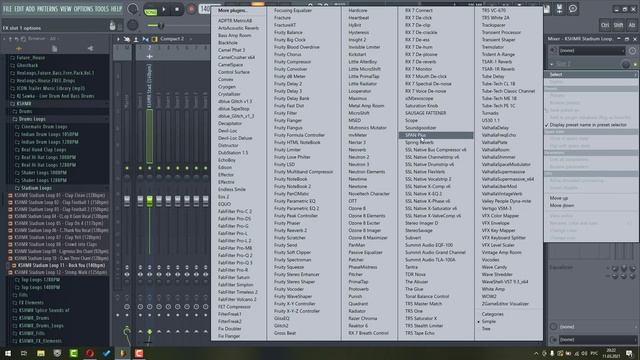Click the browser collapse arrow icon
640x360 pixels.
(90, 49)
